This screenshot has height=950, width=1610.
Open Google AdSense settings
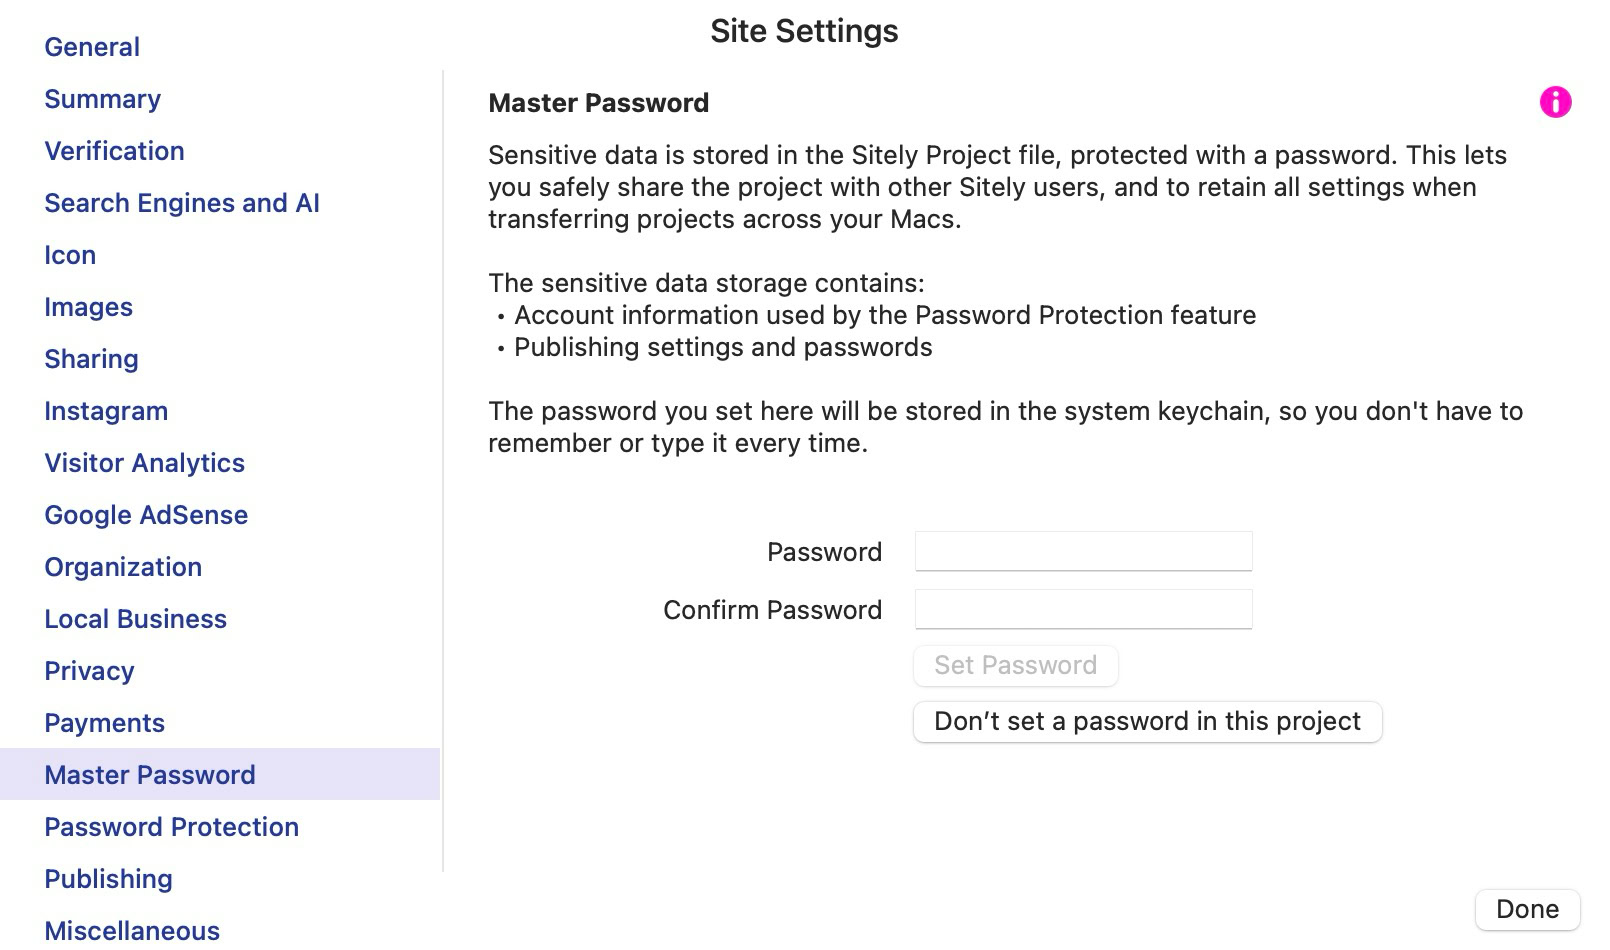[146, 515]
